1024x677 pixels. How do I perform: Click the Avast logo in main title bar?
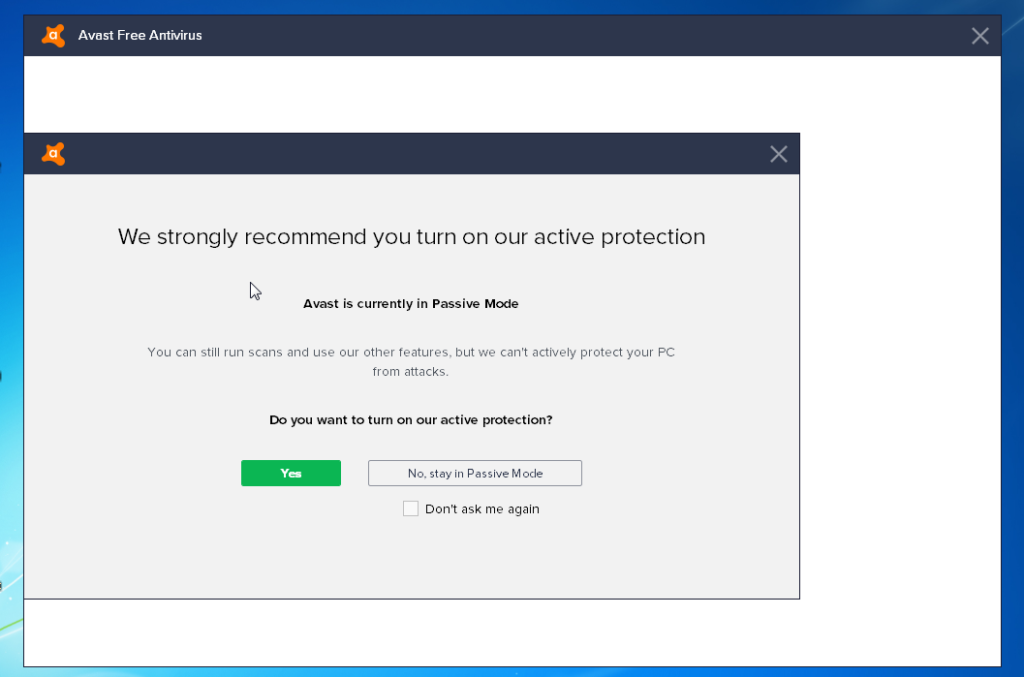pos(54,35)
